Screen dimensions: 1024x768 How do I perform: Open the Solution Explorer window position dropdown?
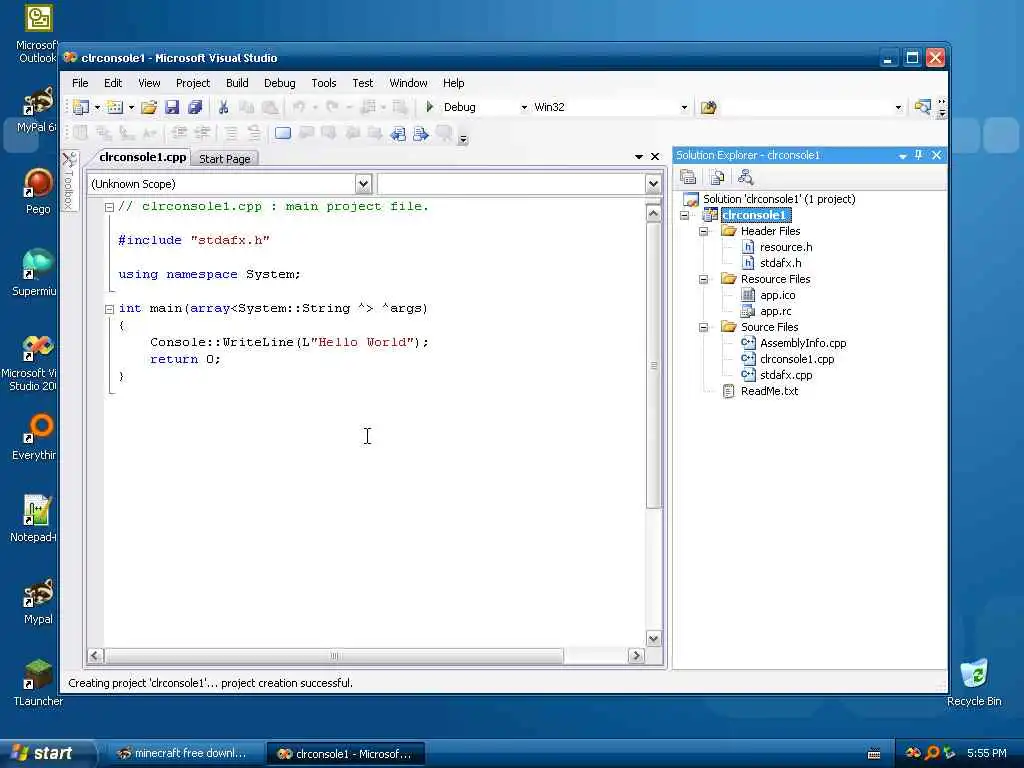[903, 155]
